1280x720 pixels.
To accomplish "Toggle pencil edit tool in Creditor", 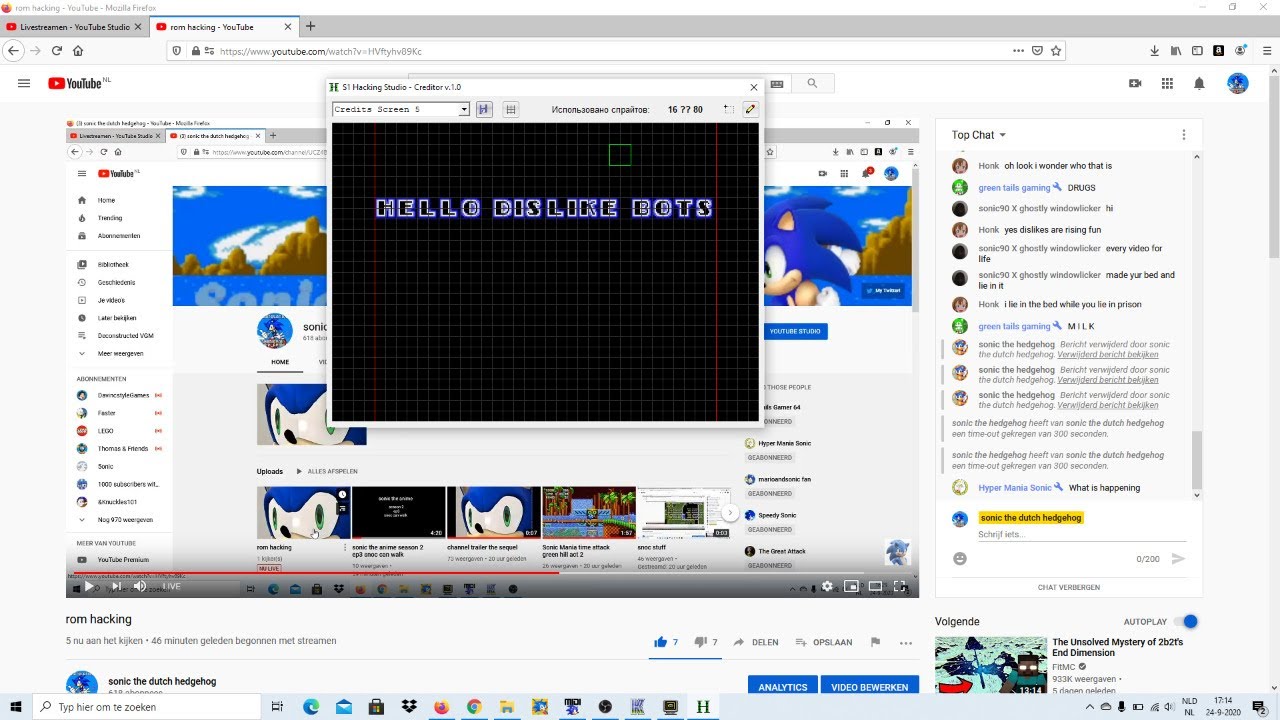I will pos(750,109).
